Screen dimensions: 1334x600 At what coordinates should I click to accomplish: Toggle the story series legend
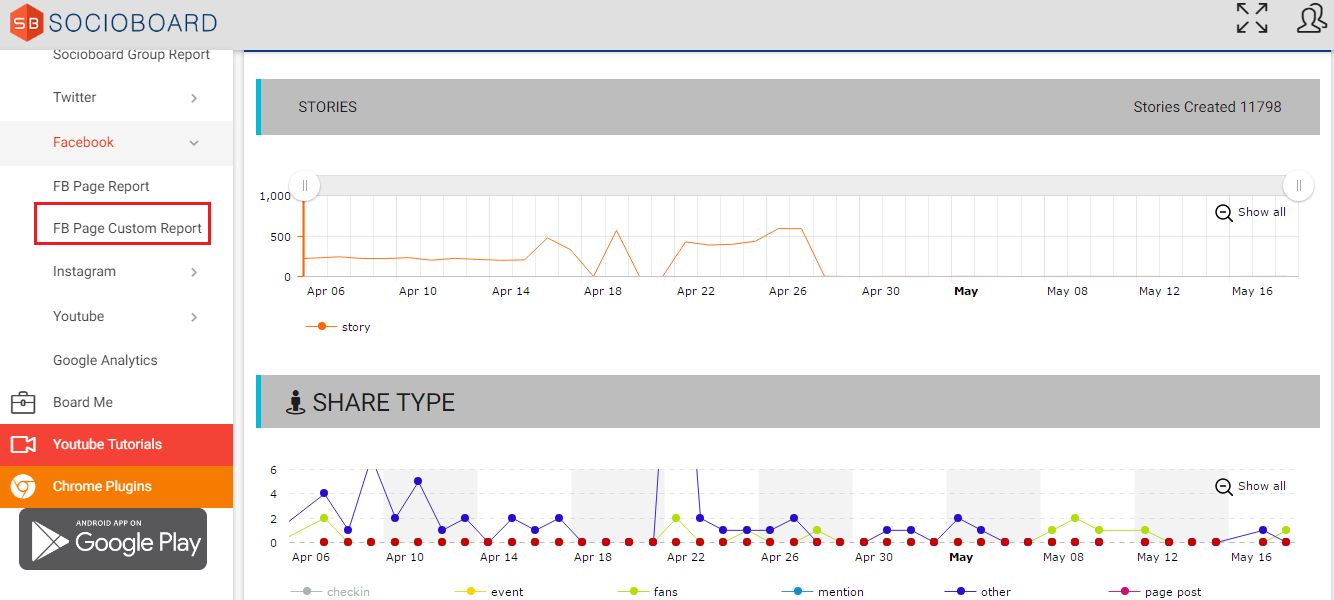click(x=338, y=327)
